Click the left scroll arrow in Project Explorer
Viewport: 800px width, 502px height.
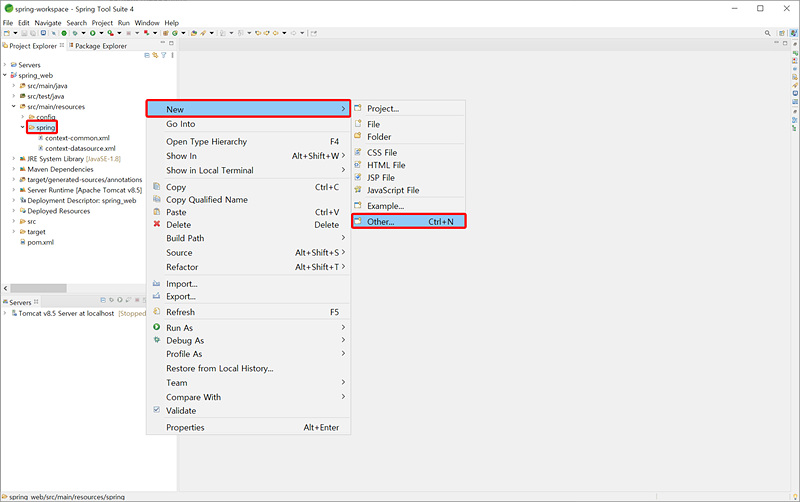6,288
